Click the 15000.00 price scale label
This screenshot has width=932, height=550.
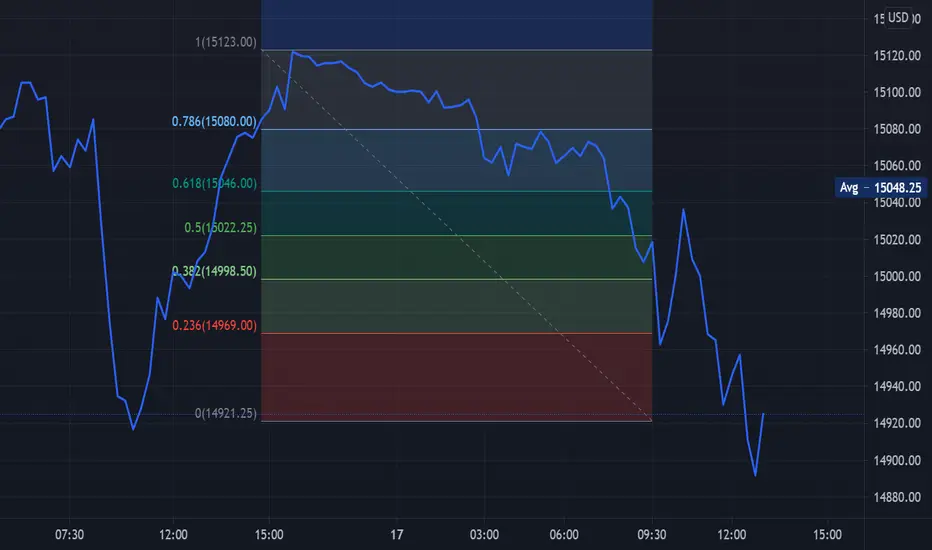897,276
